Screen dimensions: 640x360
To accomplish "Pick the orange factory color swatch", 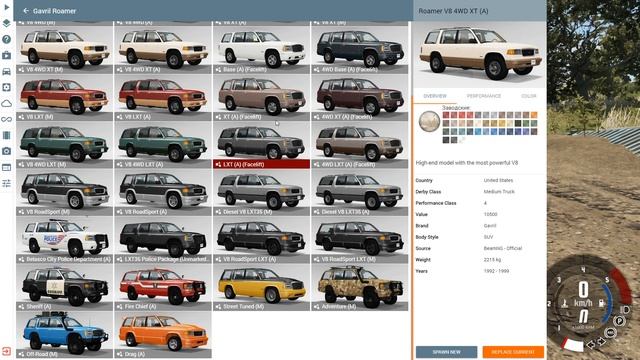I will pos(534,116).
